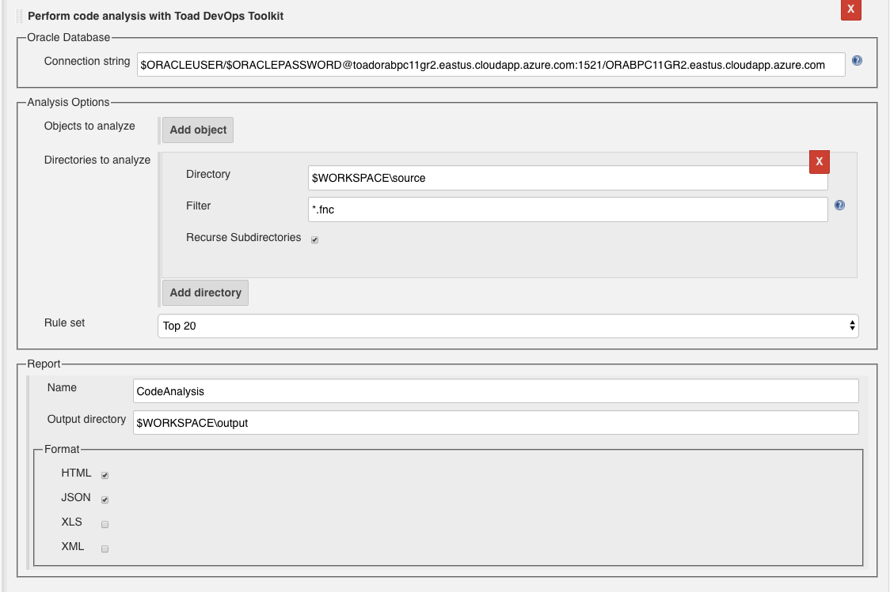
Task: Click the Oracle Database section heading
Action: [x=69, y=37]
